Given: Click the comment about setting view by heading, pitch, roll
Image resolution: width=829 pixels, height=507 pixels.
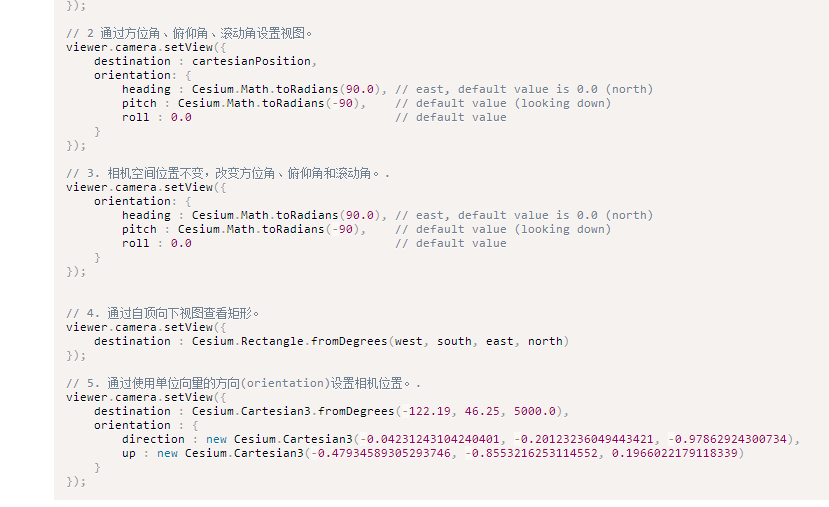Looking at the screenshot, I should coord(189,33).
